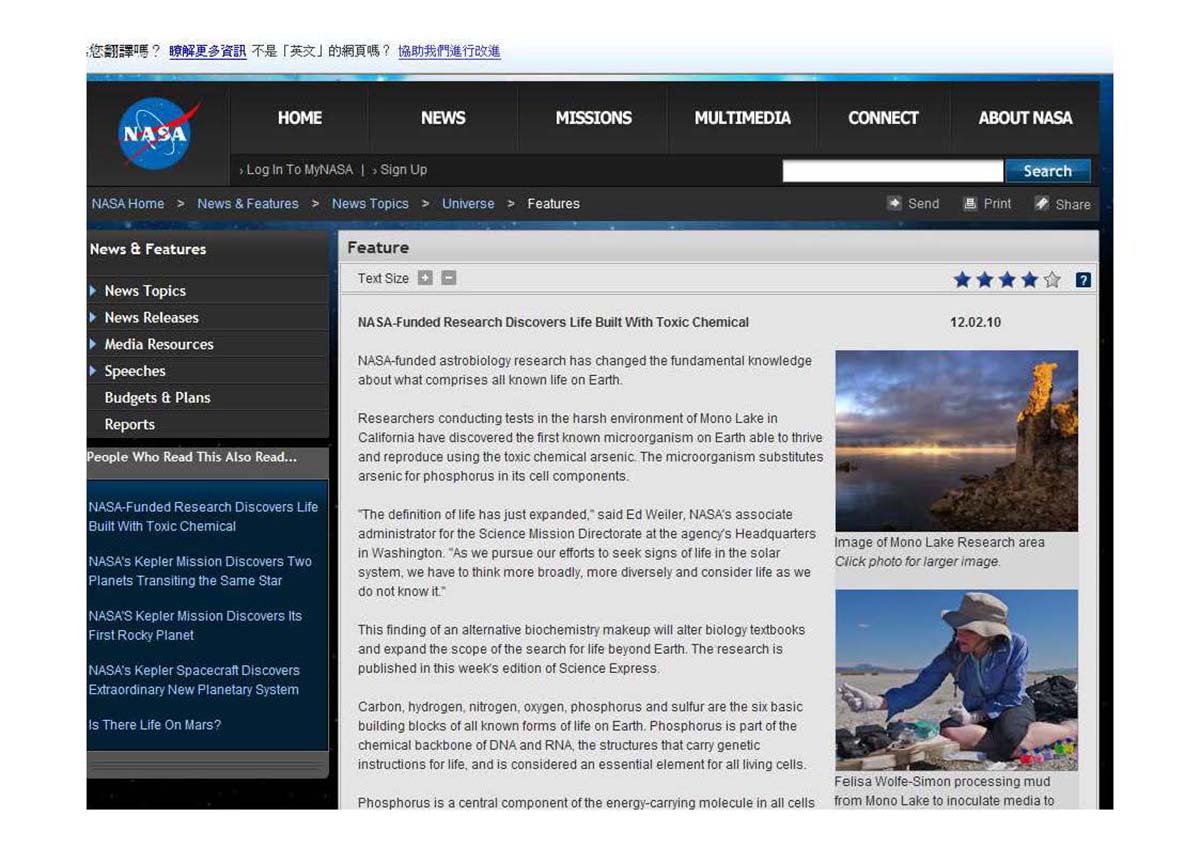
Task: Click Log In To MyNASA link
Action: pyautogui.click(x=299, y=170)
